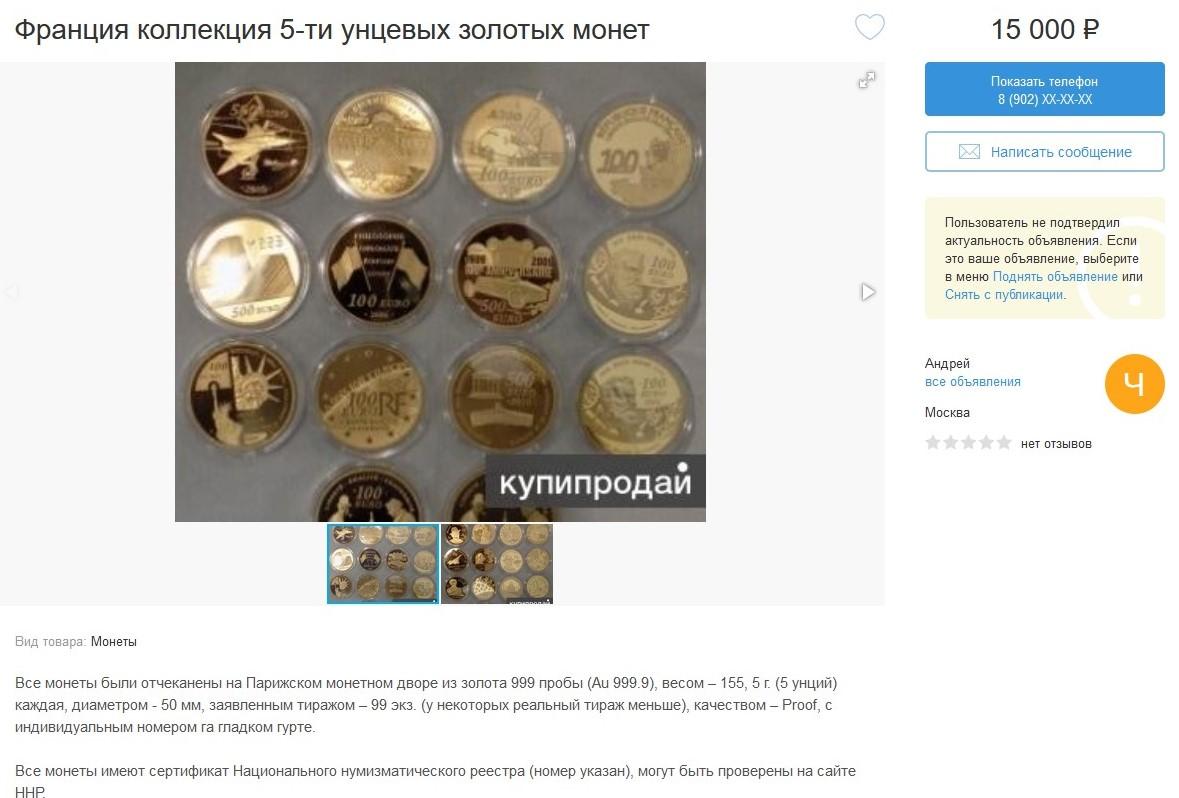
Task: Select the second coin thumbnail
Action: [x=496, y=563]
